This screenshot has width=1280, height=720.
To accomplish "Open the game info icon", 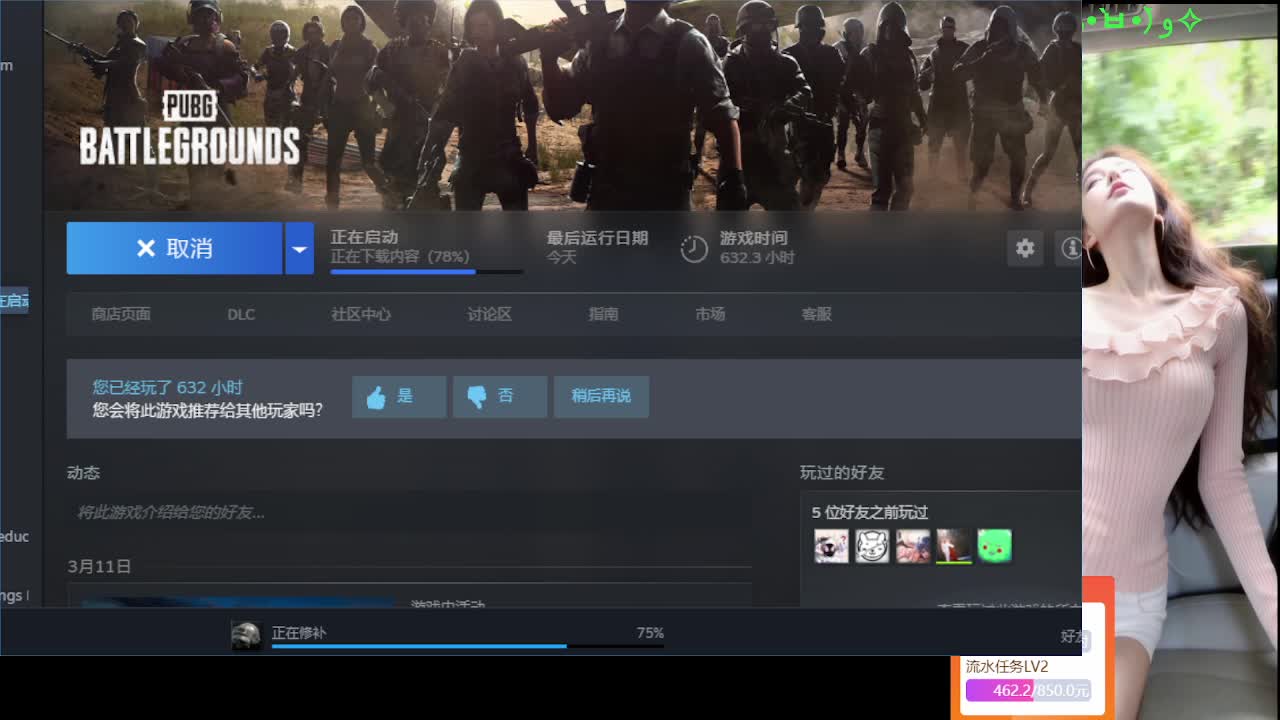I will pyautogui.click(x=1069, y=249).
